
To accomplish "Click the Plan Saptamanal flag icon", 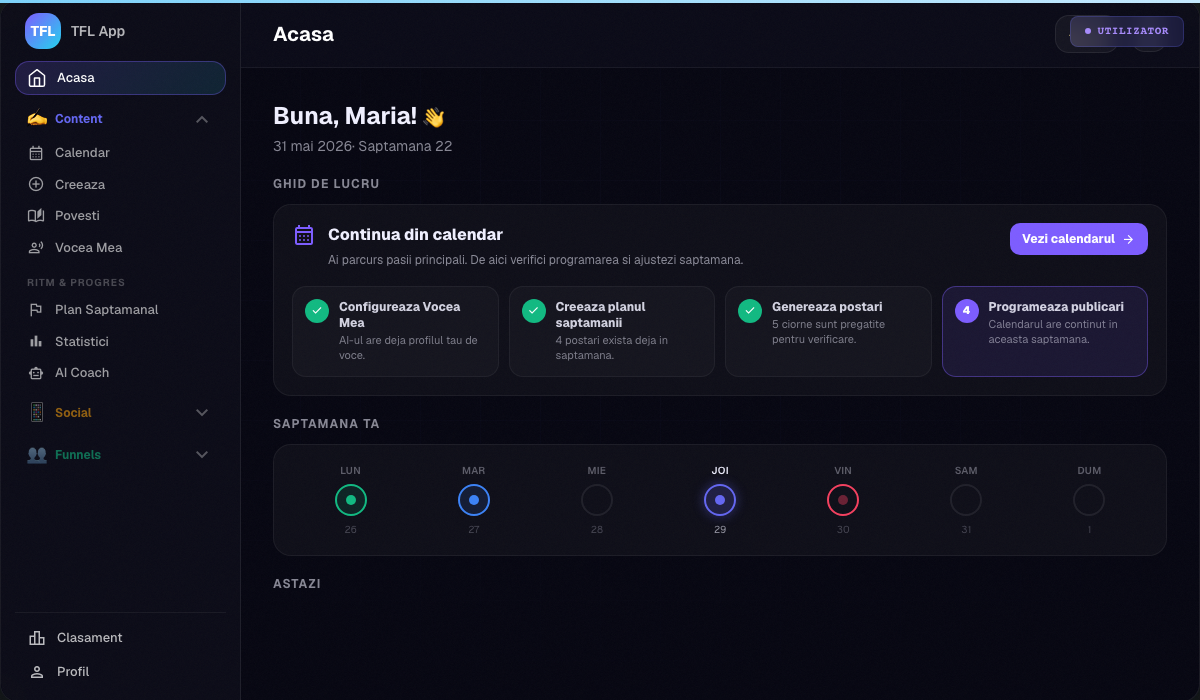I will click(x=36, y=310).
